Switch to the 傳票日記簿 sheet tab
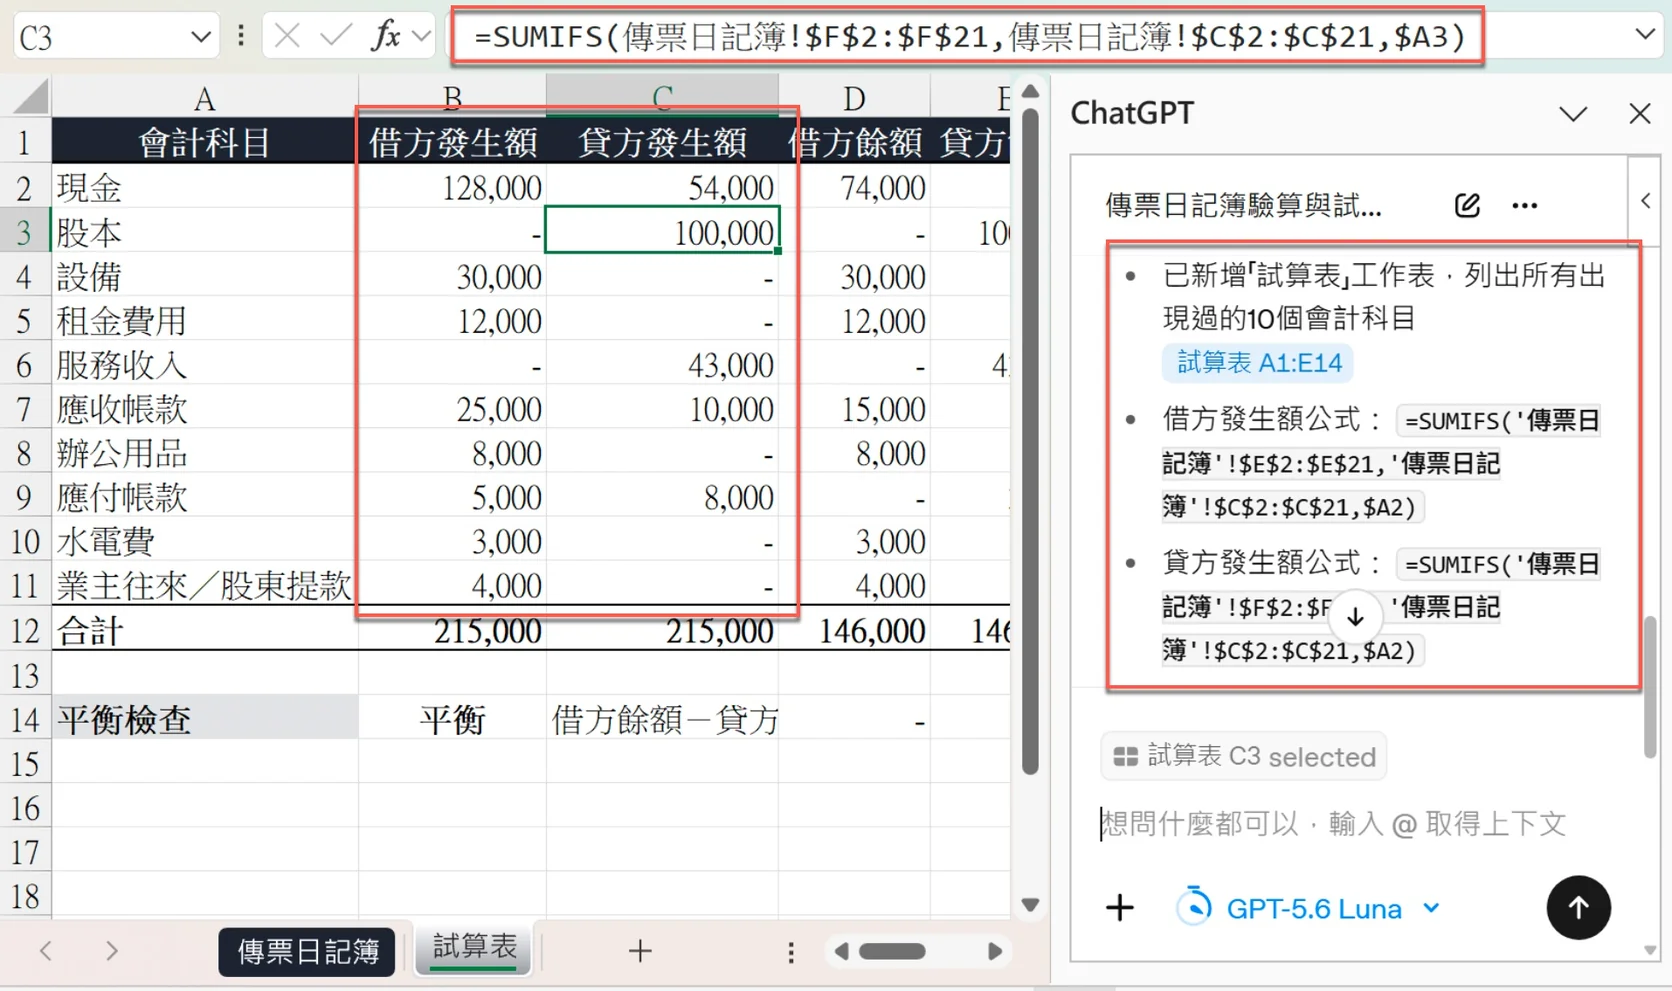 click(x=307, y=951)
